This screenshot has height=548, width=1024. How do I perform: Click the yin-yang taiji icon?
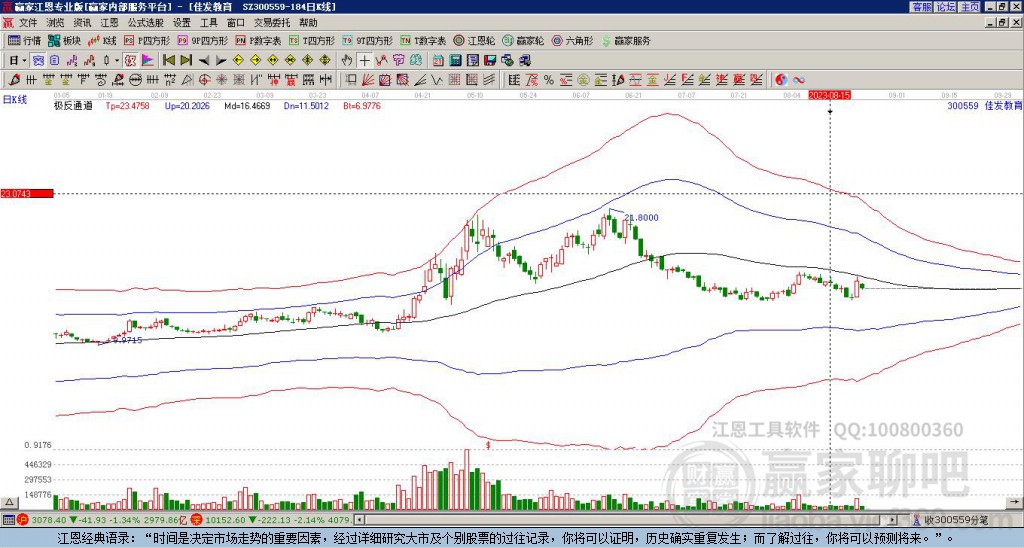[781, 80]
